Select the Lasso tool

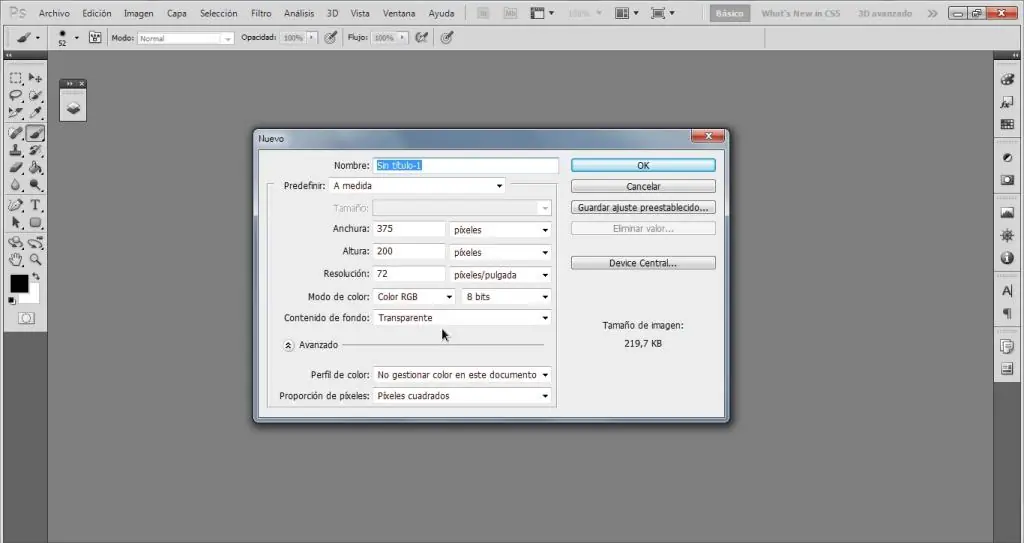tap(16, 95)
